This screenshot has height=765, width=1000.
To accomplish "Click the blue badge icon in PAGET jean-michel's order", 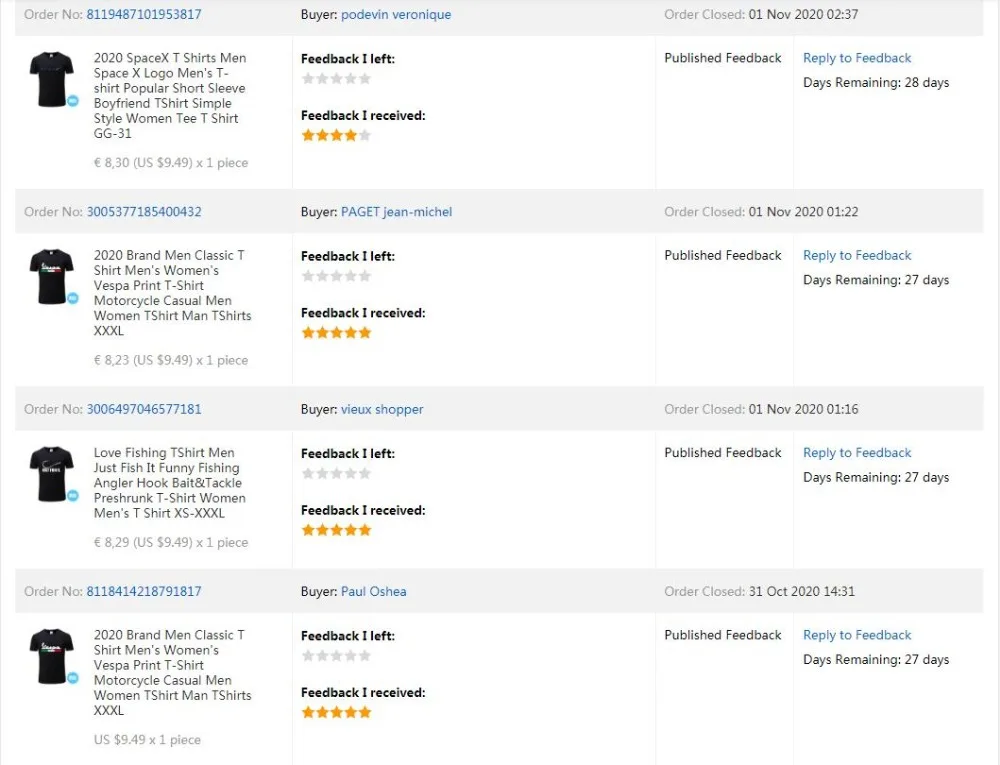I will 73,298.
